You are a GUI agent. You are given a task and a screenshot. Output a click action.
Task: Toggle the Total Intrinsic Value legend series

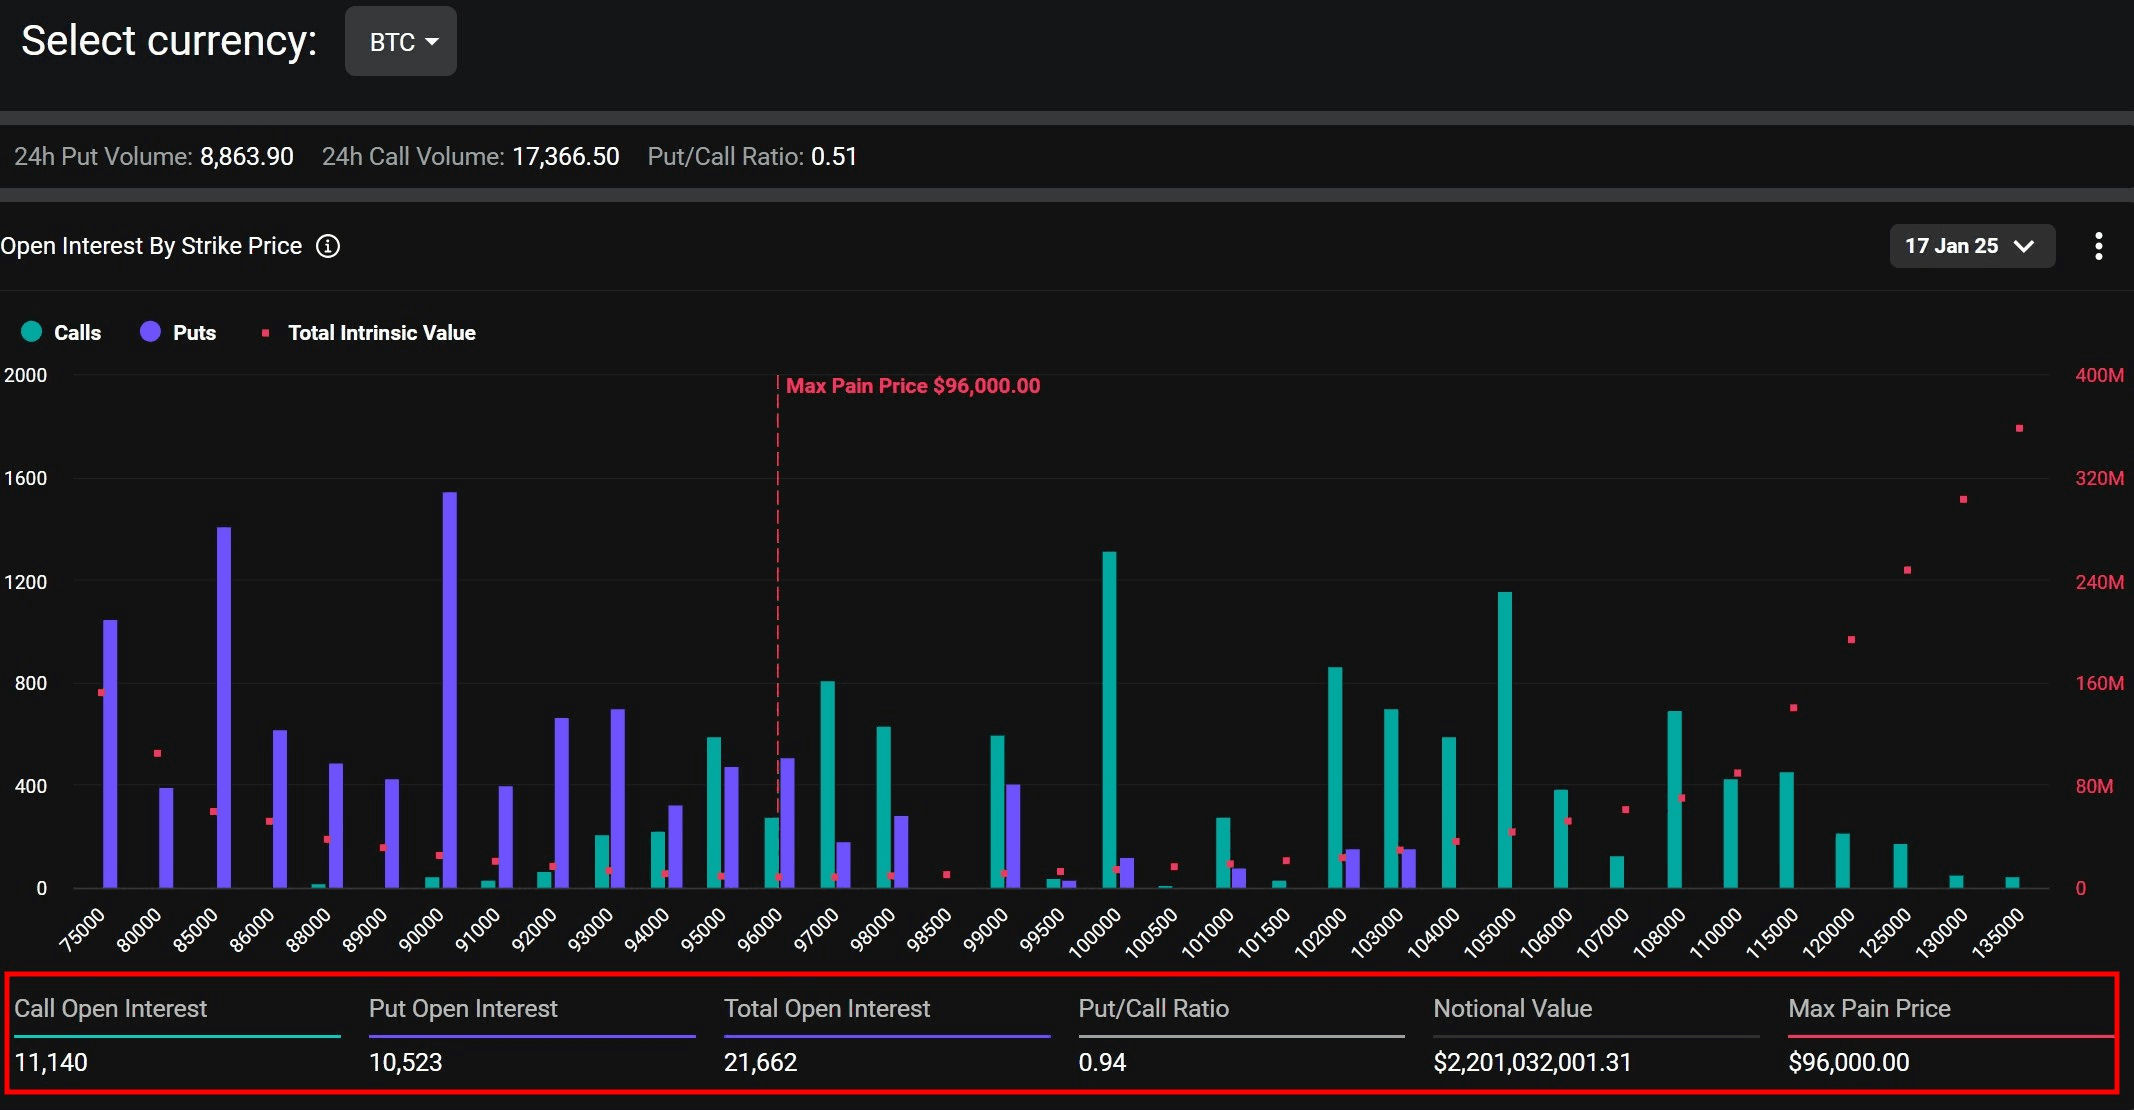(x=368, y=332)
